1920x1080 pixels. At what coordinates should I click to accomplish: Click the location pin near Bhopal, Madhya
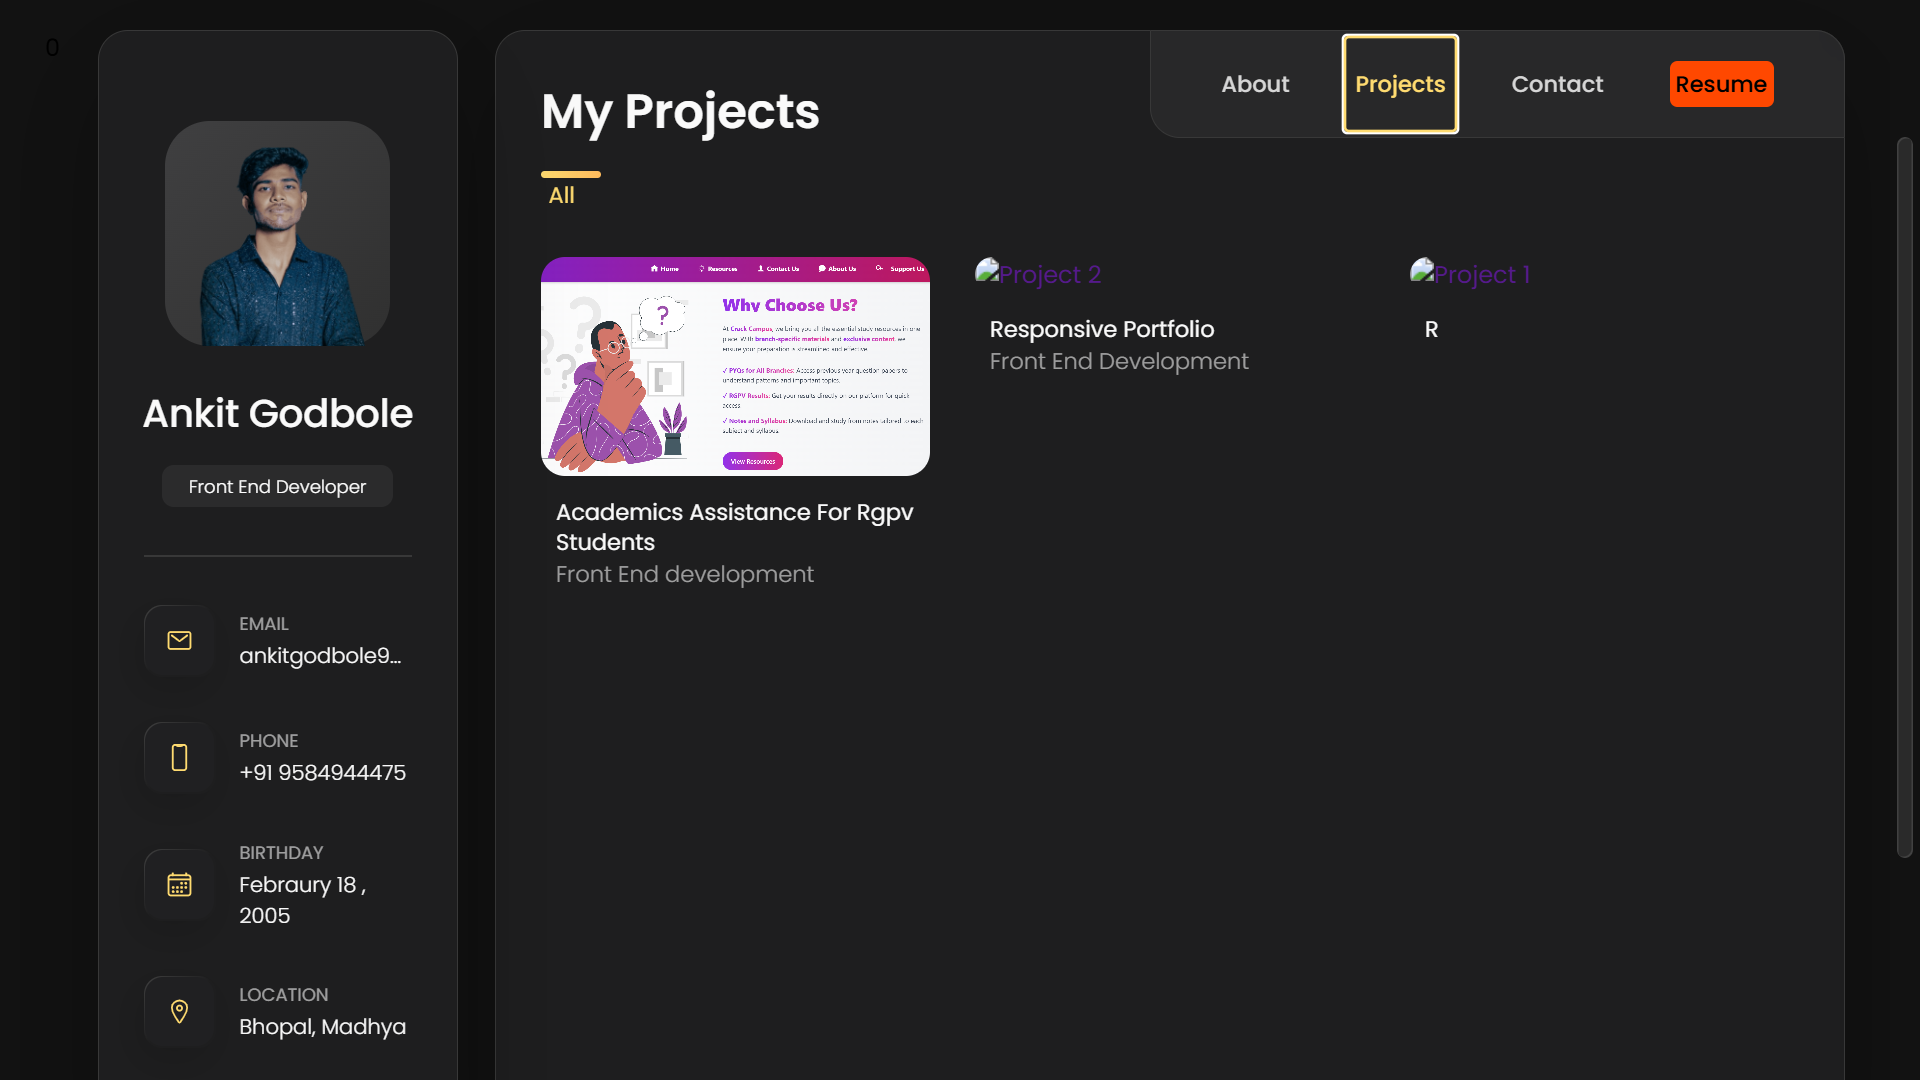pos(178,1011)
